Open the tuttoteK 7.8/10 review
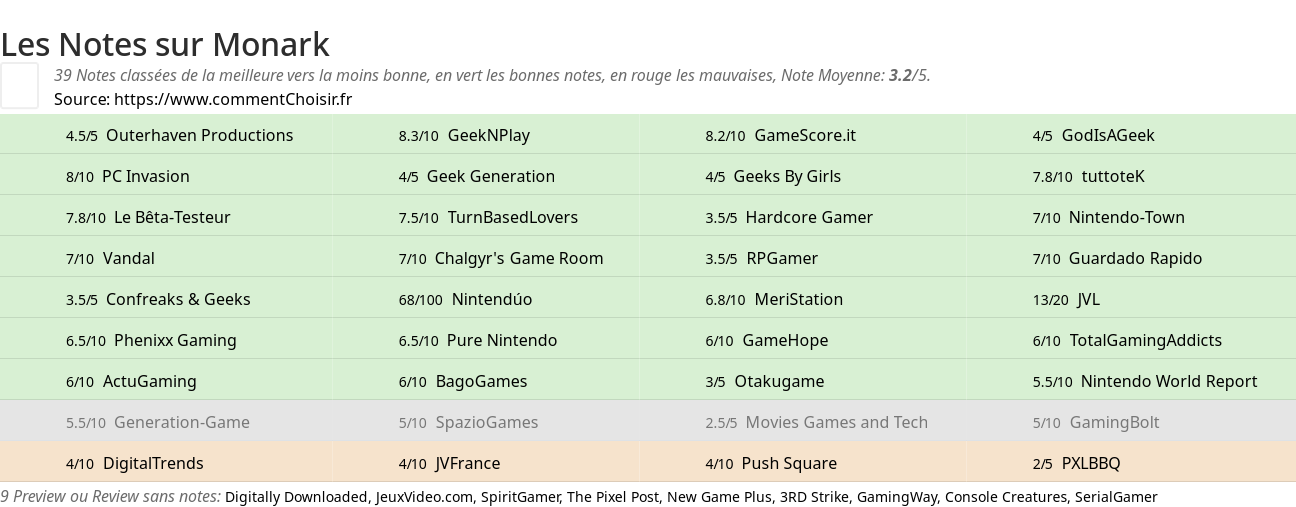Screen dimensions: 1296x507 pos(1089,176)
